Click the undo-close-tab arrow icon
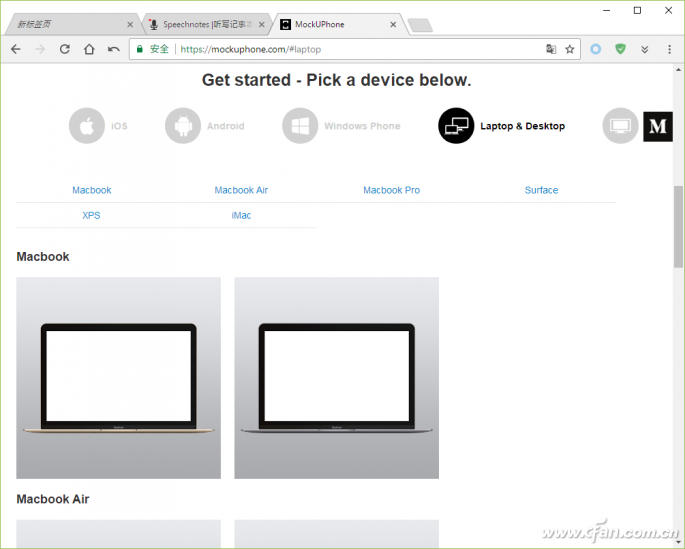 pos(114,49)
